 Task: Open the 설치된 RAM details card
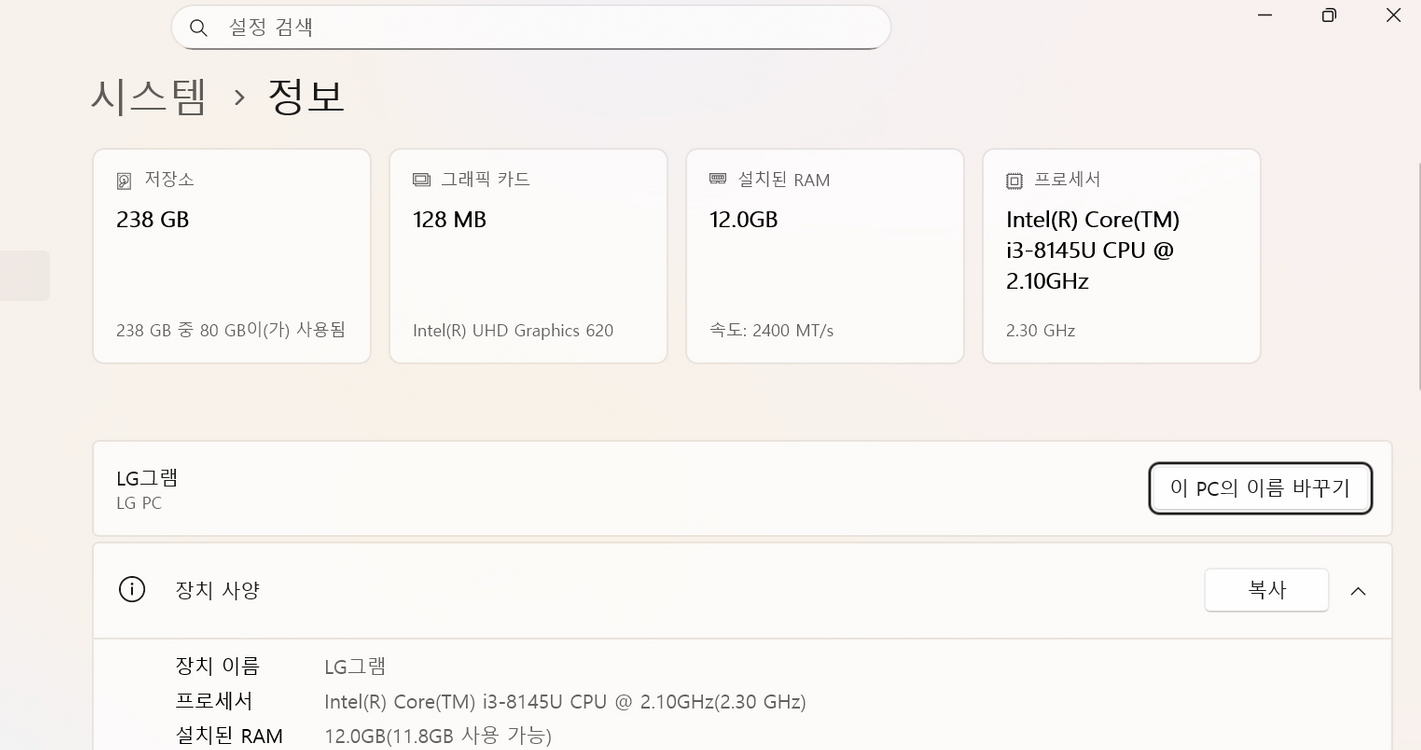[824, 255]
